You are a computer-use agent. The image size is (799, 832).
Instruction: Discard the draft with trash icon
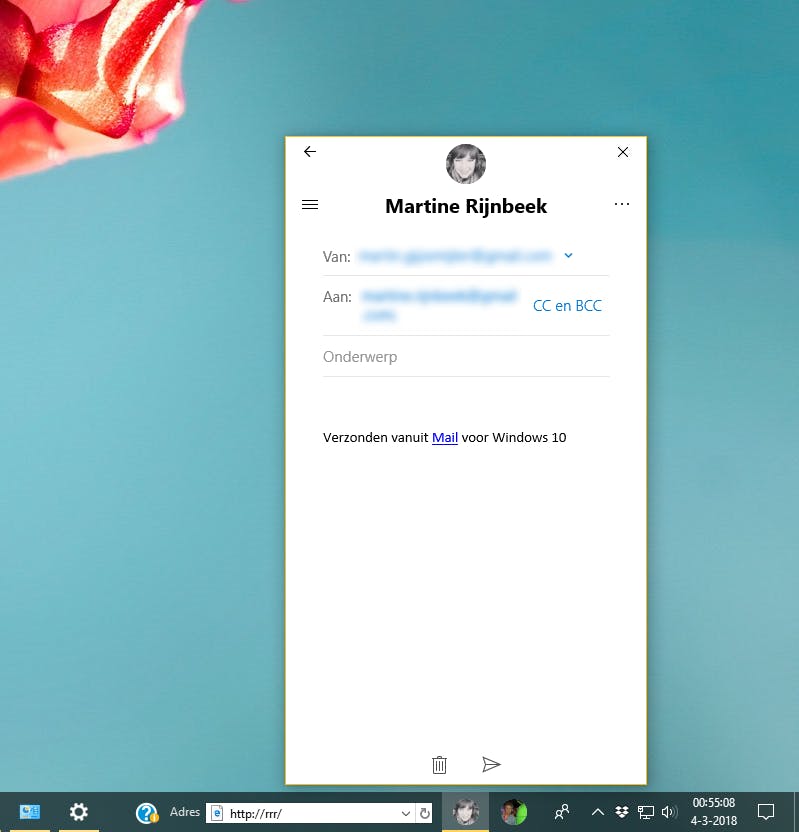pyautogui.click(x=439, y=765)
